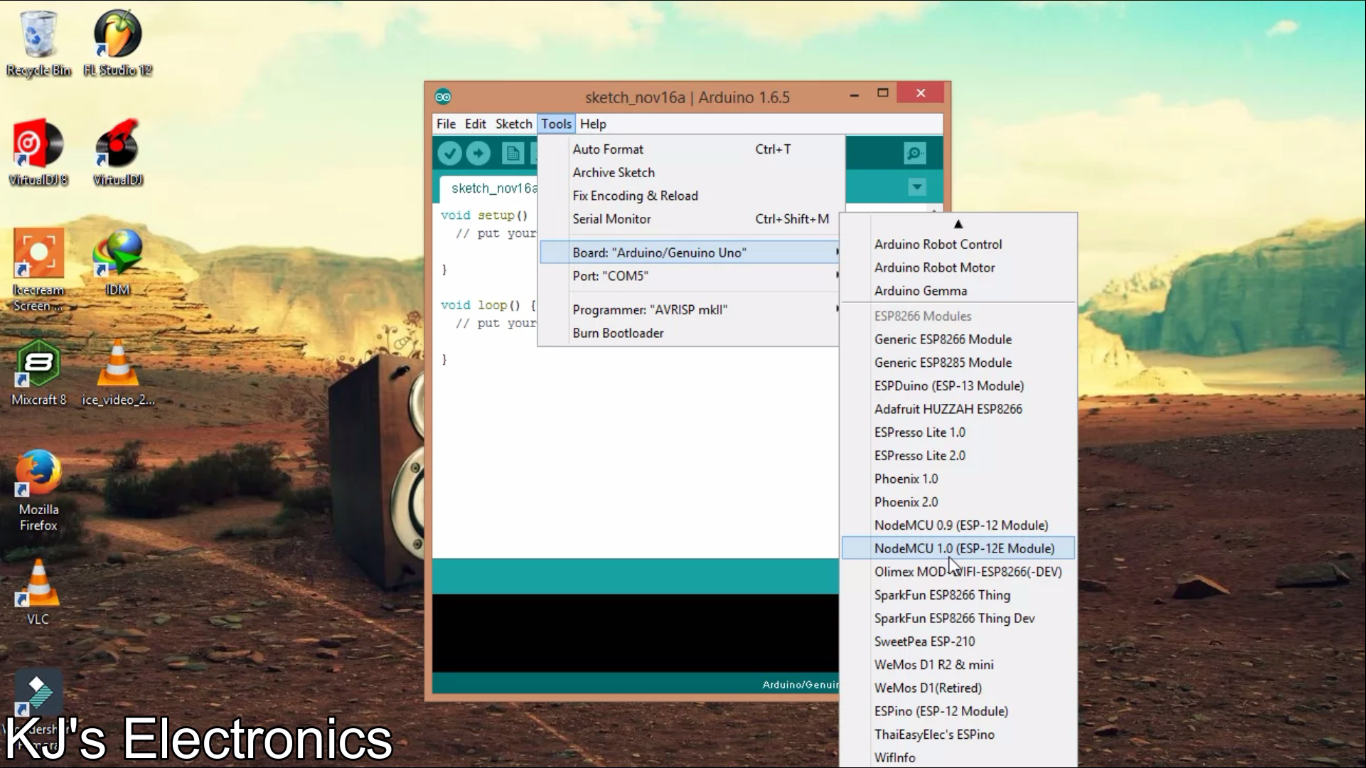Open Ice-cream Screen recorder shortcut
1366x768 pixels.
pyautogui.click(x=38, y=270)
